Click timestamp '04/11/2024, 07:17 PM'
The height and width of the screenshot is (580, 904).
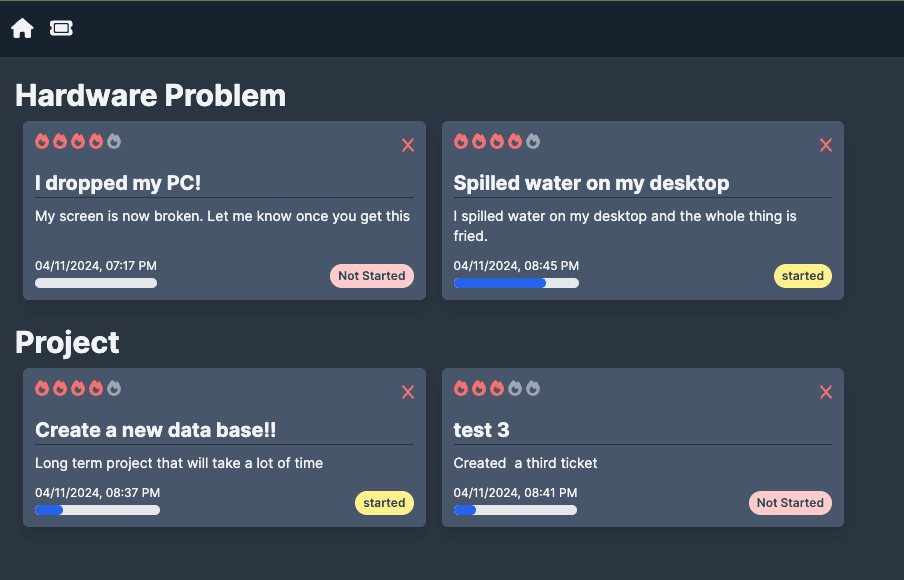coord(96,266)
